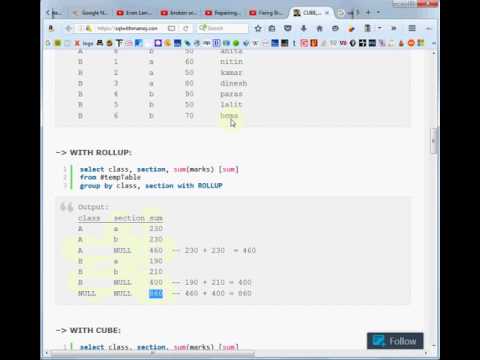Go back using the browser back arrow
The width and height of the screenshot is (480, 360).
coord(68,29)
